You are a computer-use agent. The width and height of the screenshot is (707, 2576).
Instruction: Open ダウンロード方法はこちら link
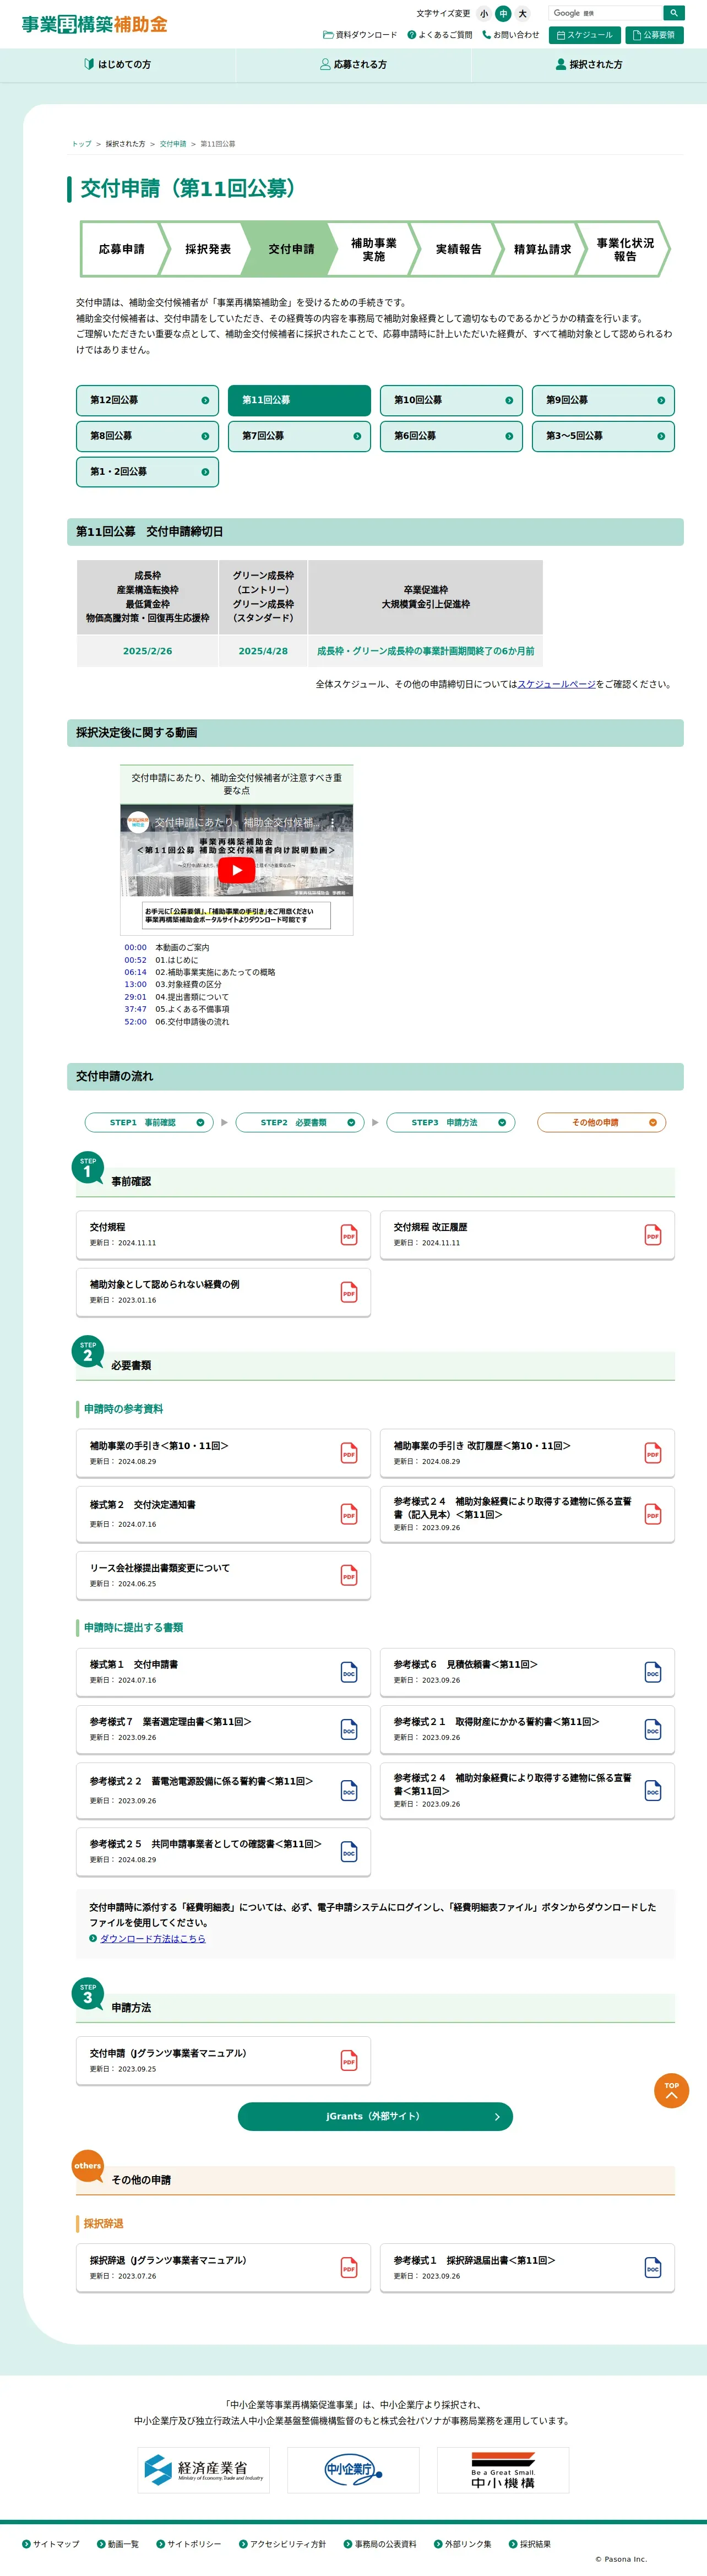tap(152, 1938)
